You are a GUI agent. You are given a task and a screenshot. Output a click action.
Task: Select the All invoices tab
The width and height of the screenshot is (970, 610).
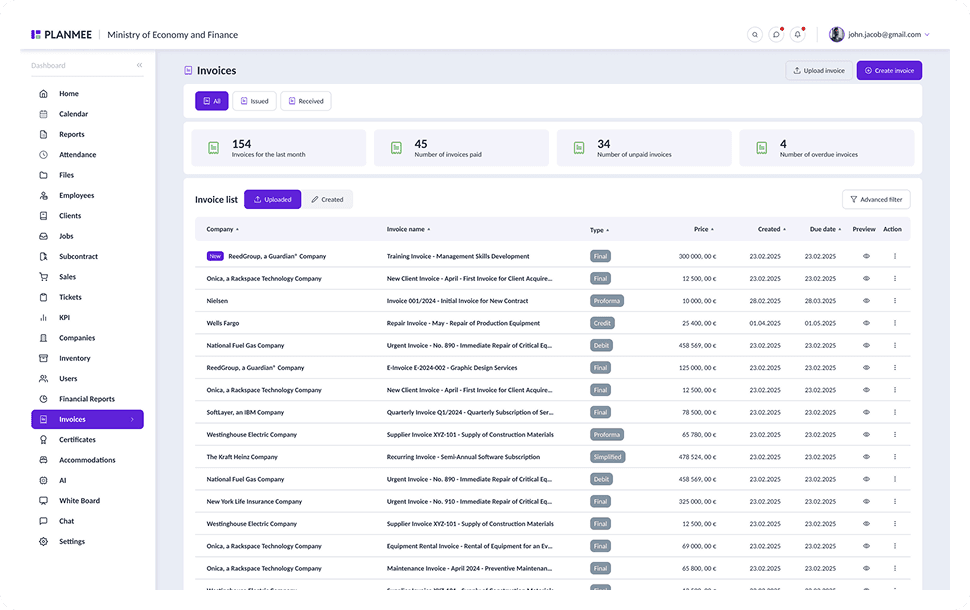click(x=212, y=101)
